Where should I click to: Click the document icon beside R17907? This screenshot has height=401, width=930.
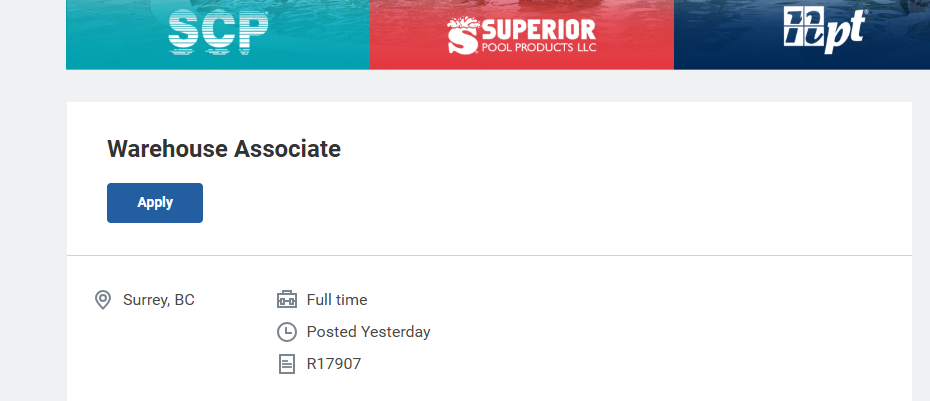286,364
